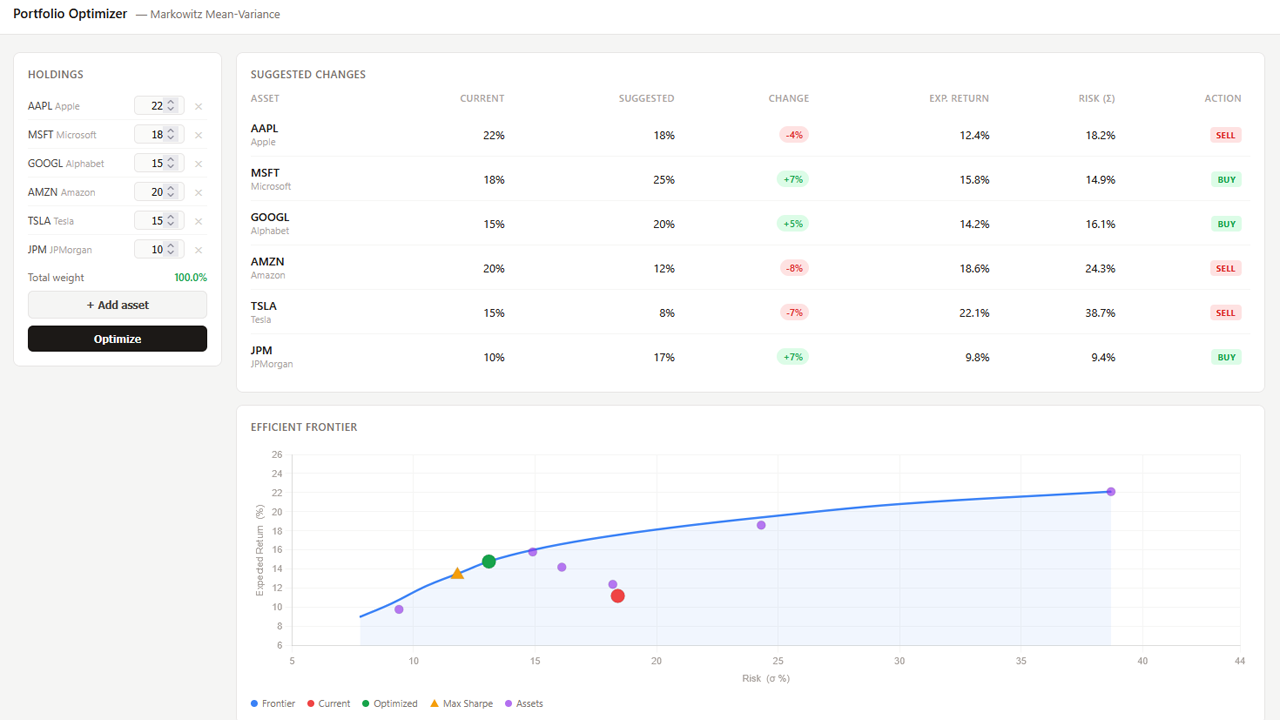Viewport: 1280px width, 720px height.
Task: Click the GOOGL weight spinner arrows
Action: click(x=171, y=164)
